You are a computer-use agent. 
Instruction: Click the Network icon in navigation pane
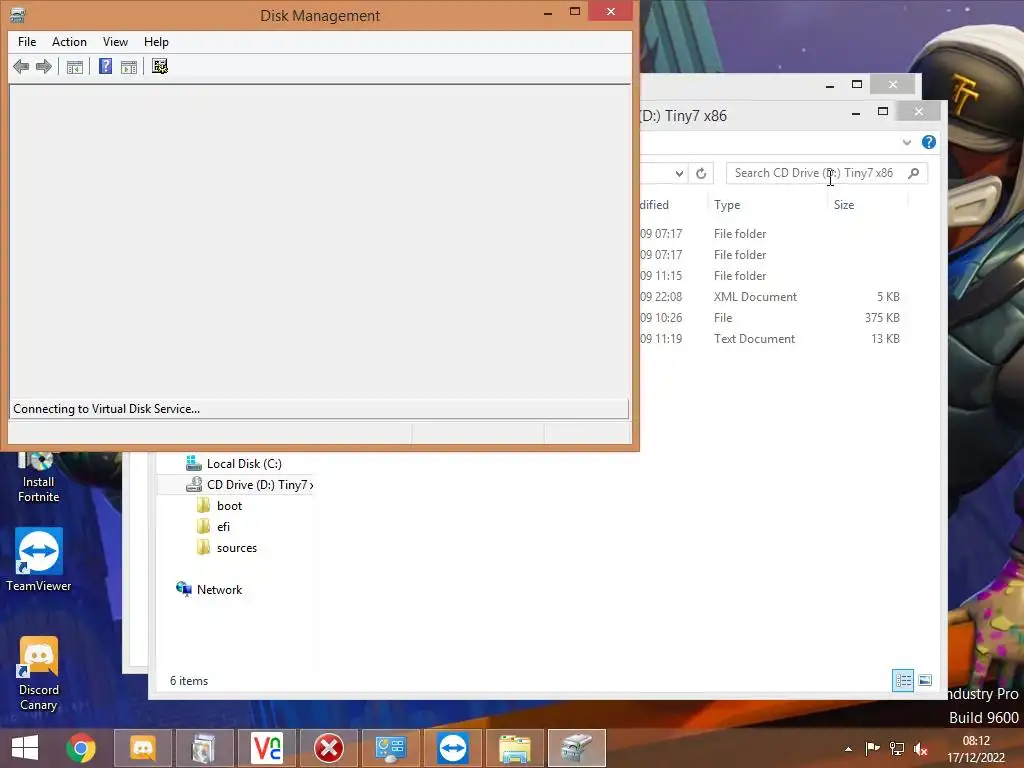[x=184, y=589]
